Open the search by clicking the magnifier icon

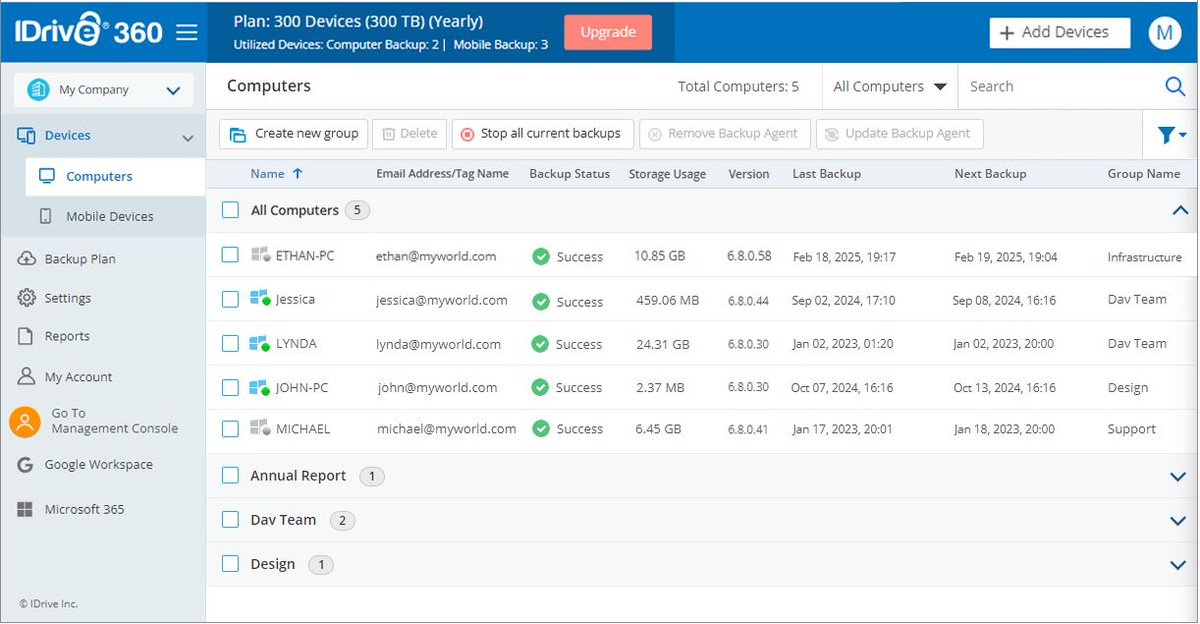tap(1174, 86)
